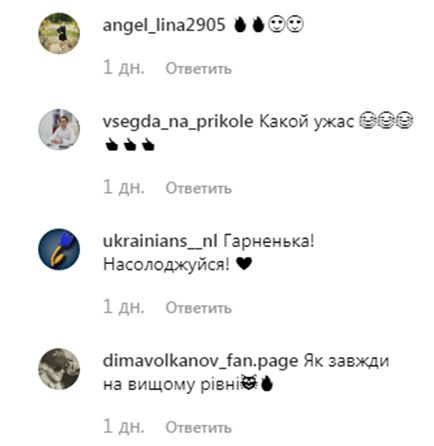Click cat emoji in dimavolkanov_fan.page comment
Image resolution: width=434 pixels, height=446 pixels.
click(249, 383)
